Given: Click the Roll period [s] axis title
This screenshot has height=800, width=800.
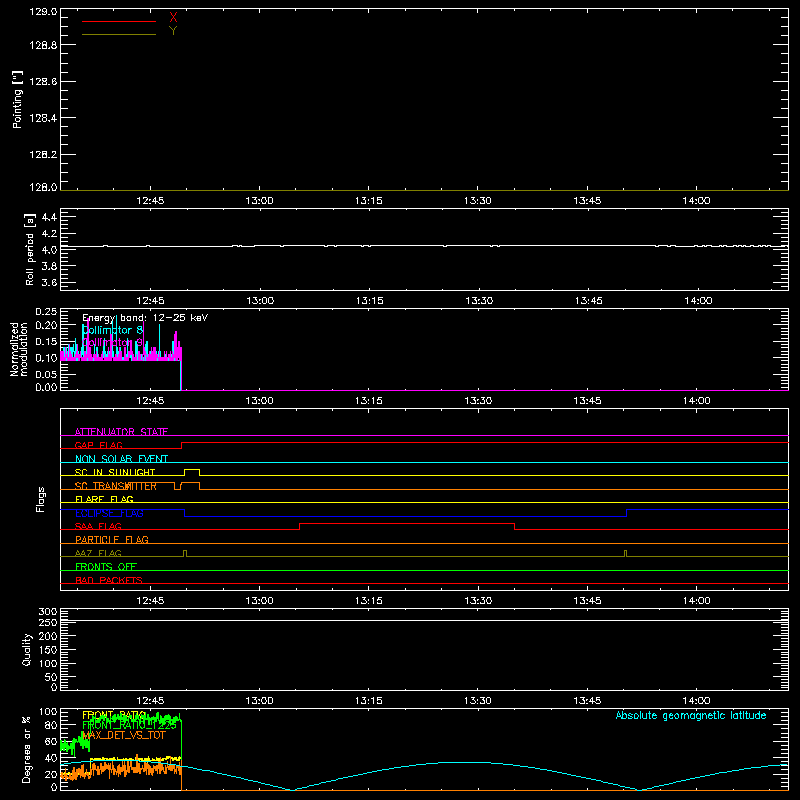Looking at the screenshot, I should pyautogui.click(x=30, y=249).
